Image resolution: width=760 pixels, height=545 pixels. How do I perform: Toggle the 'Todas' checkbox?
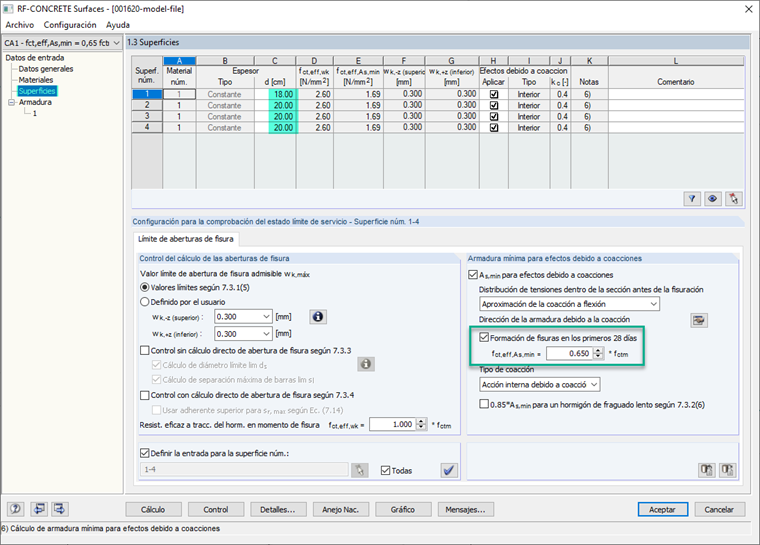tap(385, 470)
